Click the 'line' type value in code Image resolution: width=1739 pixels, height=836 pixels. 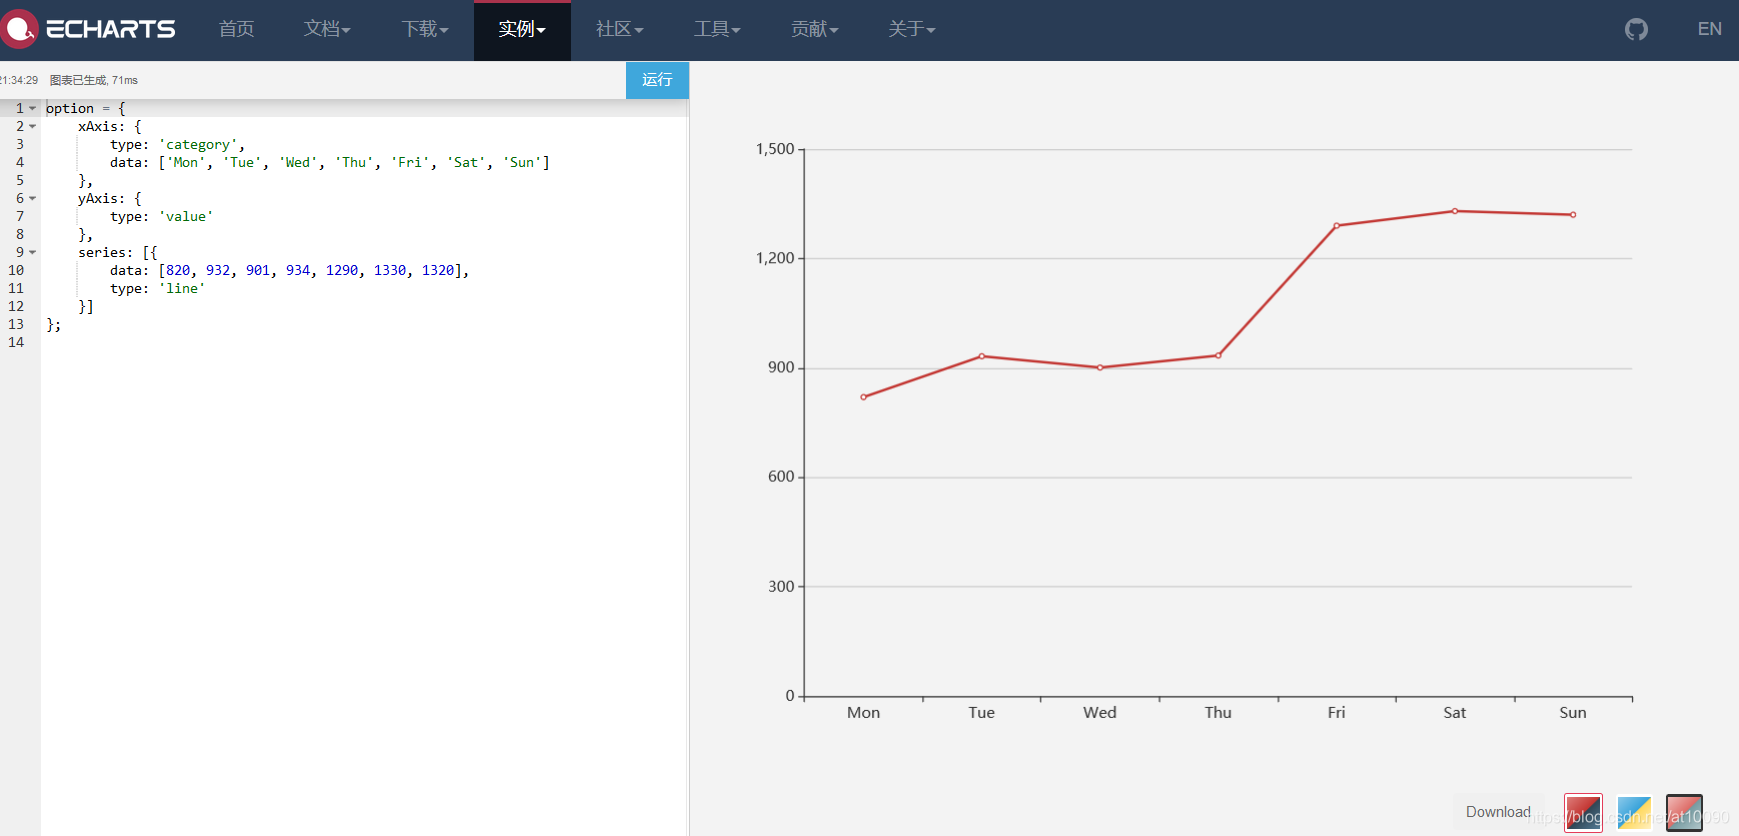coord(182,288)
